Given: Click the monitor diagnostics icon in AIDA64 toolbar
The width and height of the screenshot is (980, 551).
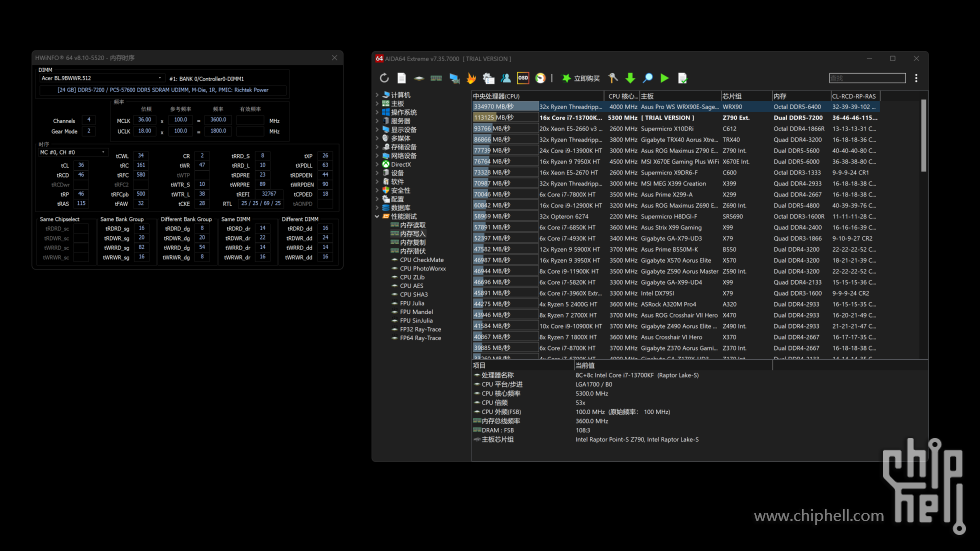Looking at the screenshot, I should pos(454,78).
